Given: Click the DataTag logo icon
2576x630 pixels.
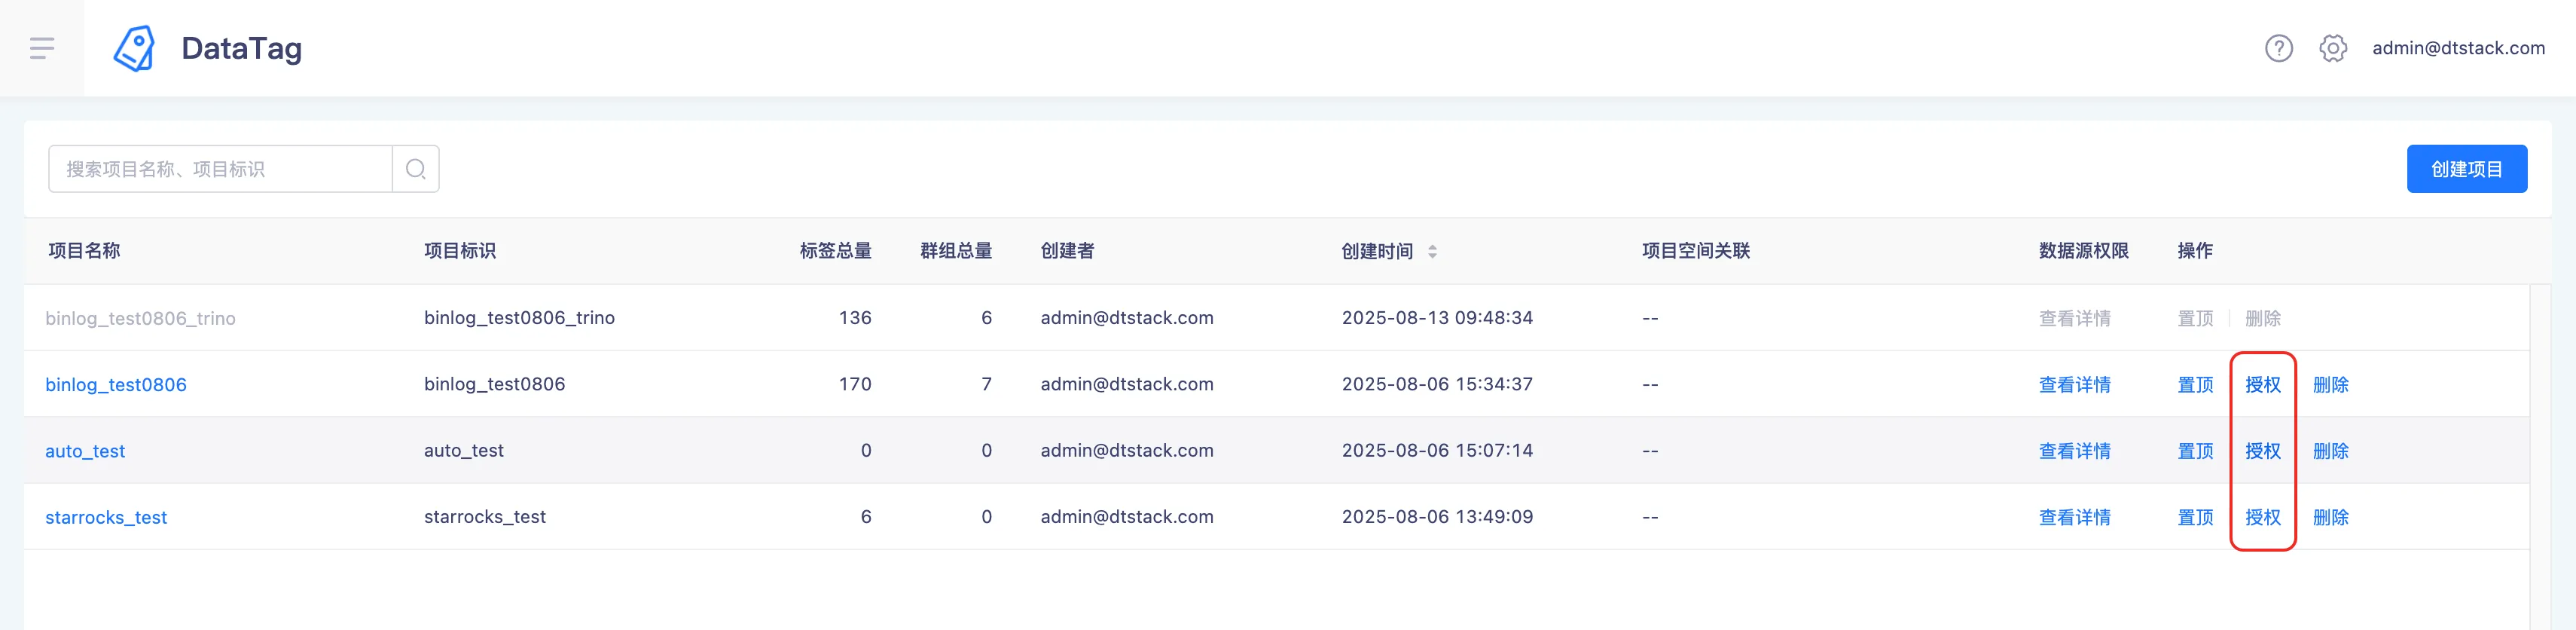Looking at the screenshot, I should pos(134,48).
